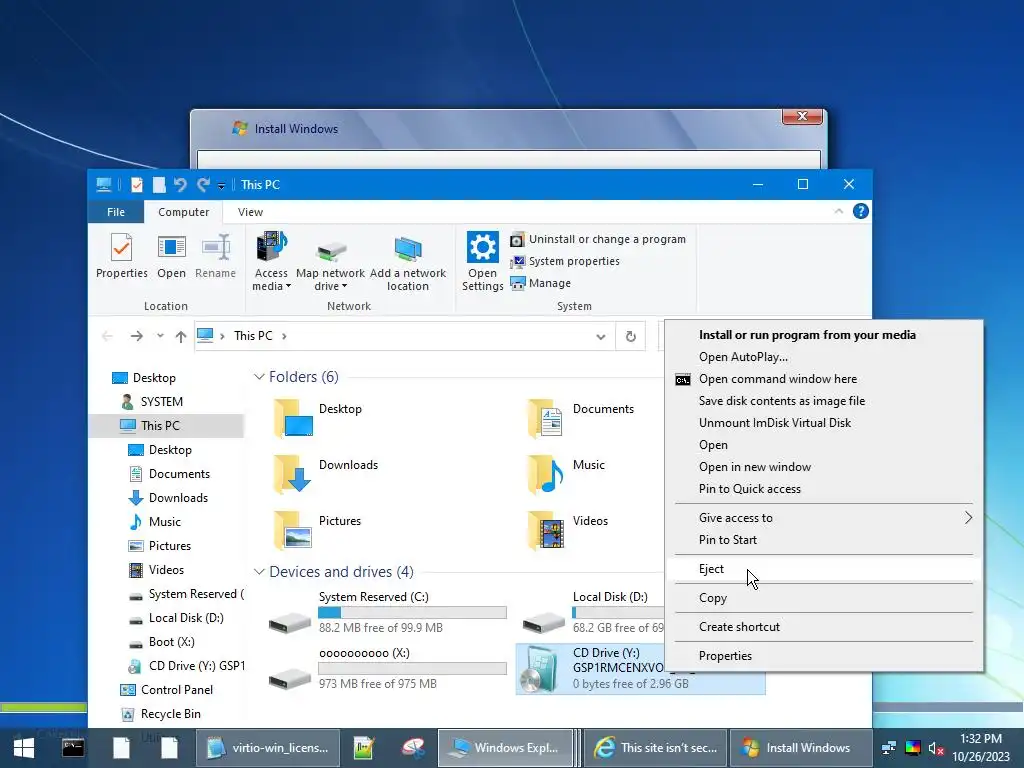Choose Save disk contents as image file

pyautogui.click(x=782, y=401)
